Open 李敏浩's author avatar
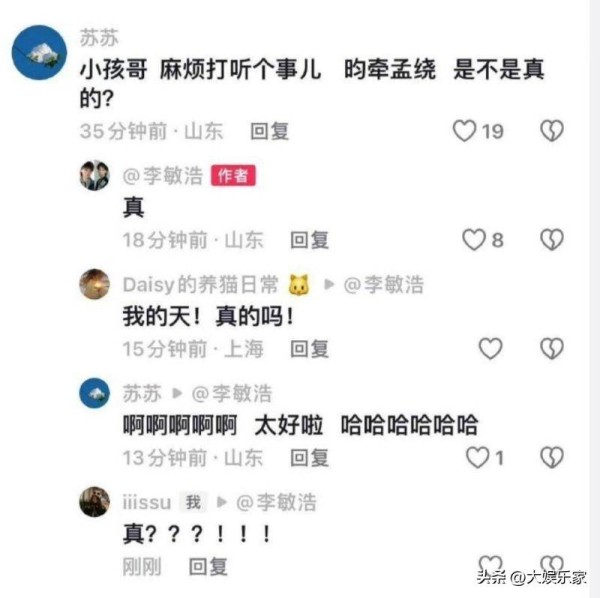This screenshot has height=598, width=600. (x=95, y=176)
